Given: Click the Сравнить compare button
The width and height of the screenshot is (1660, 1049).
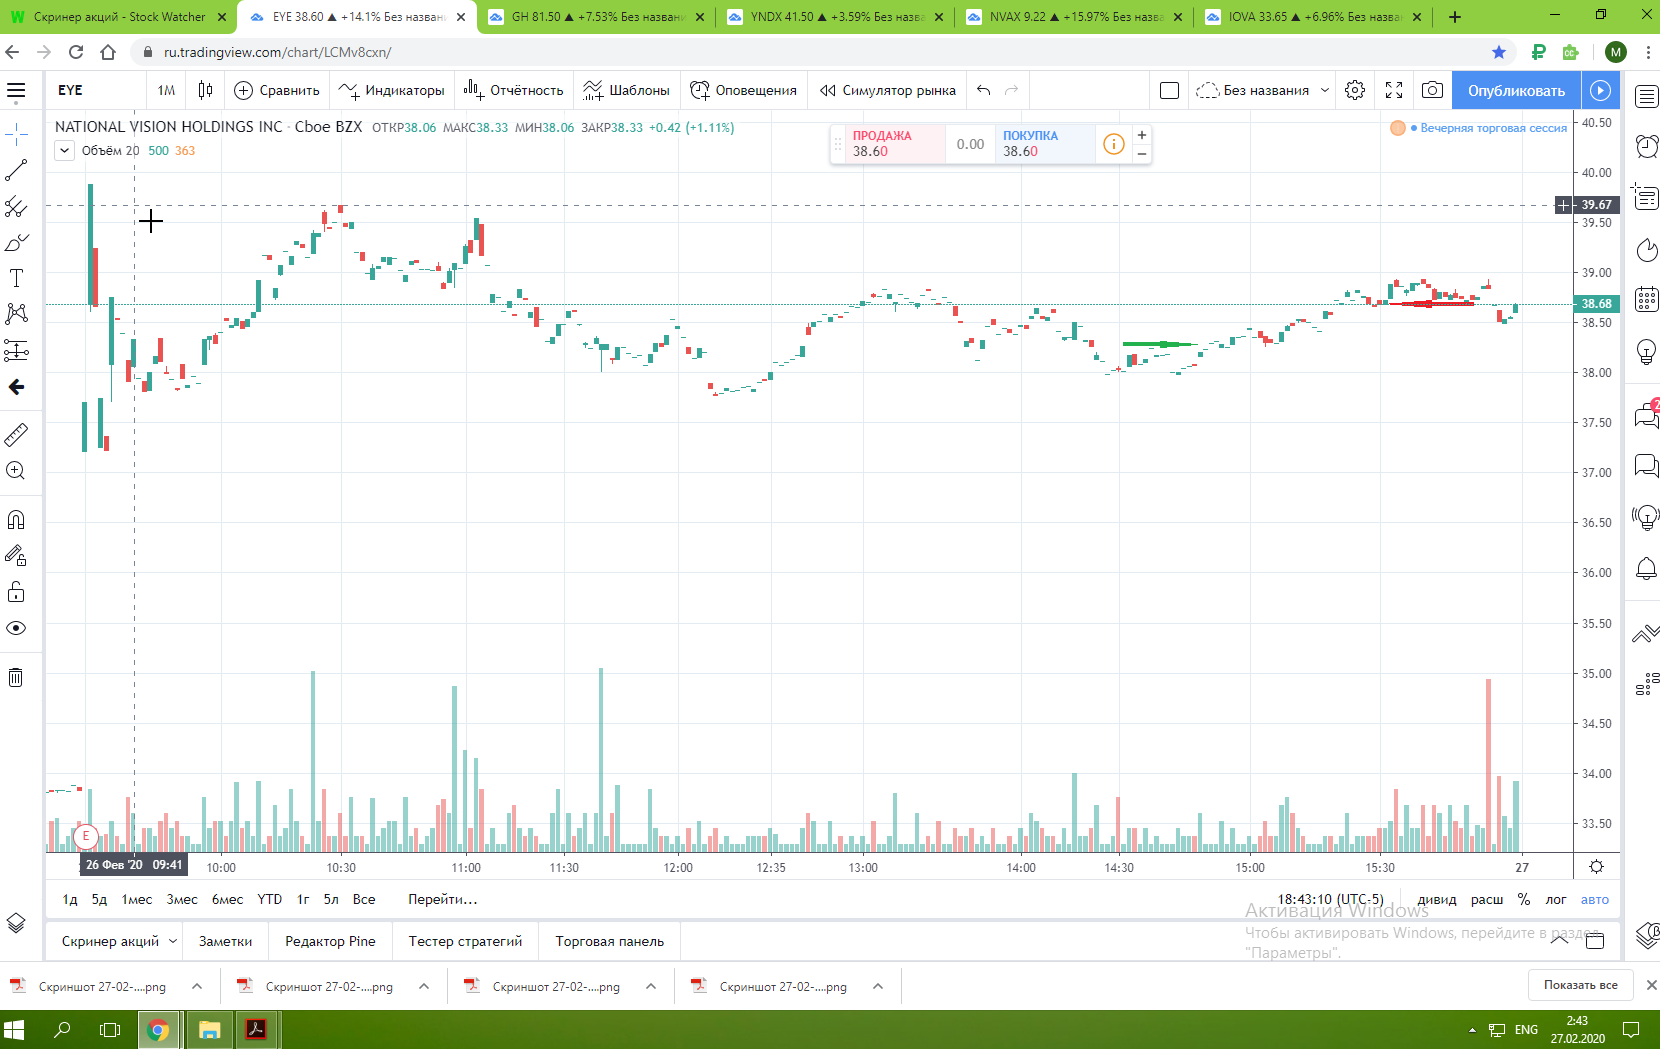Looking at the screenshot, I should [x=277, y=90].
